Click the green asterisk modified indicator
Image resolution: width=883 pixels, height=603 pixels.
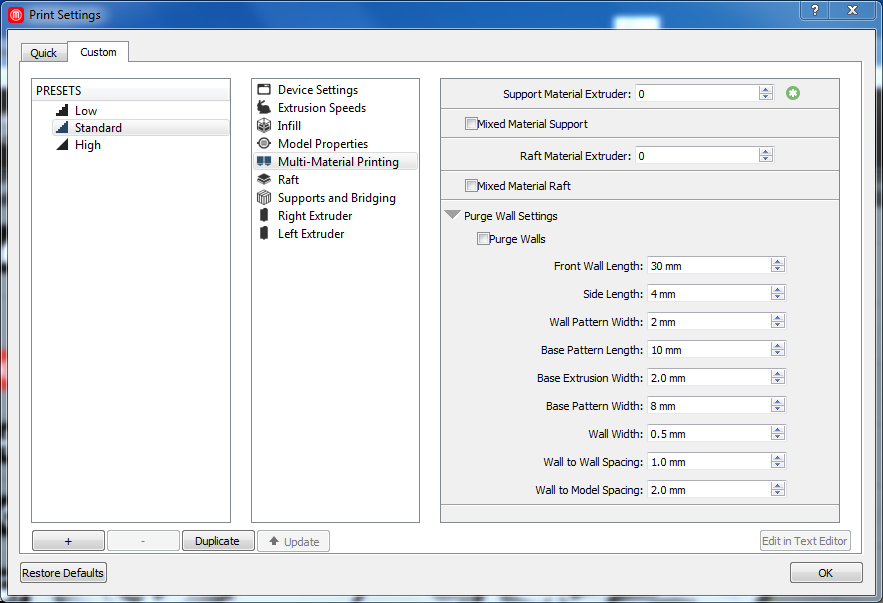pyautogui.click(x=793, y=93)
